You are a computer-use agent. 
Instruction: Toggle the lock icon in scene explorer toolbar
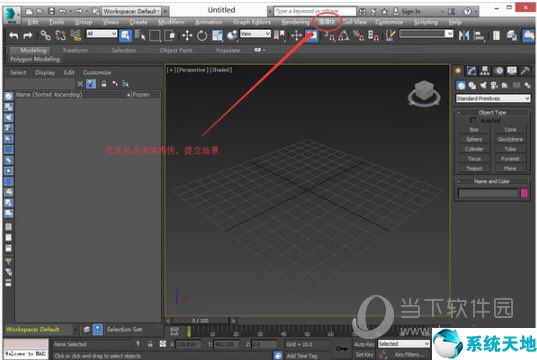104,84
